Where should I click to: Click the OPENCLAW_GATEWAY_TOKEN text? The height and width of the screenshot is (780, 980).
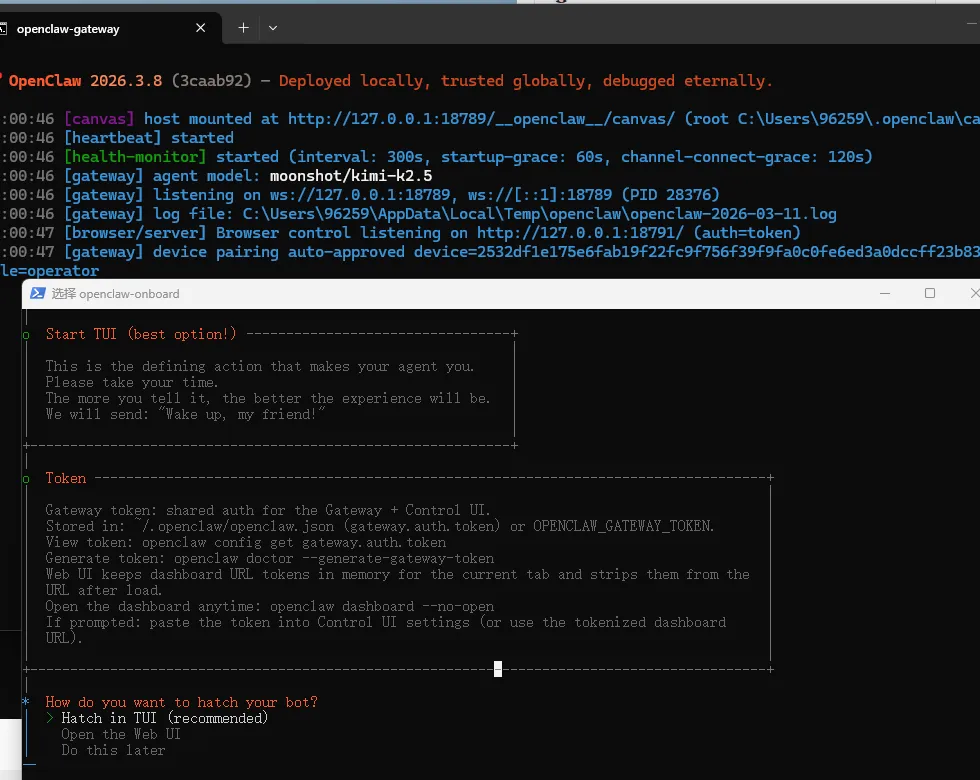[623, 526]
